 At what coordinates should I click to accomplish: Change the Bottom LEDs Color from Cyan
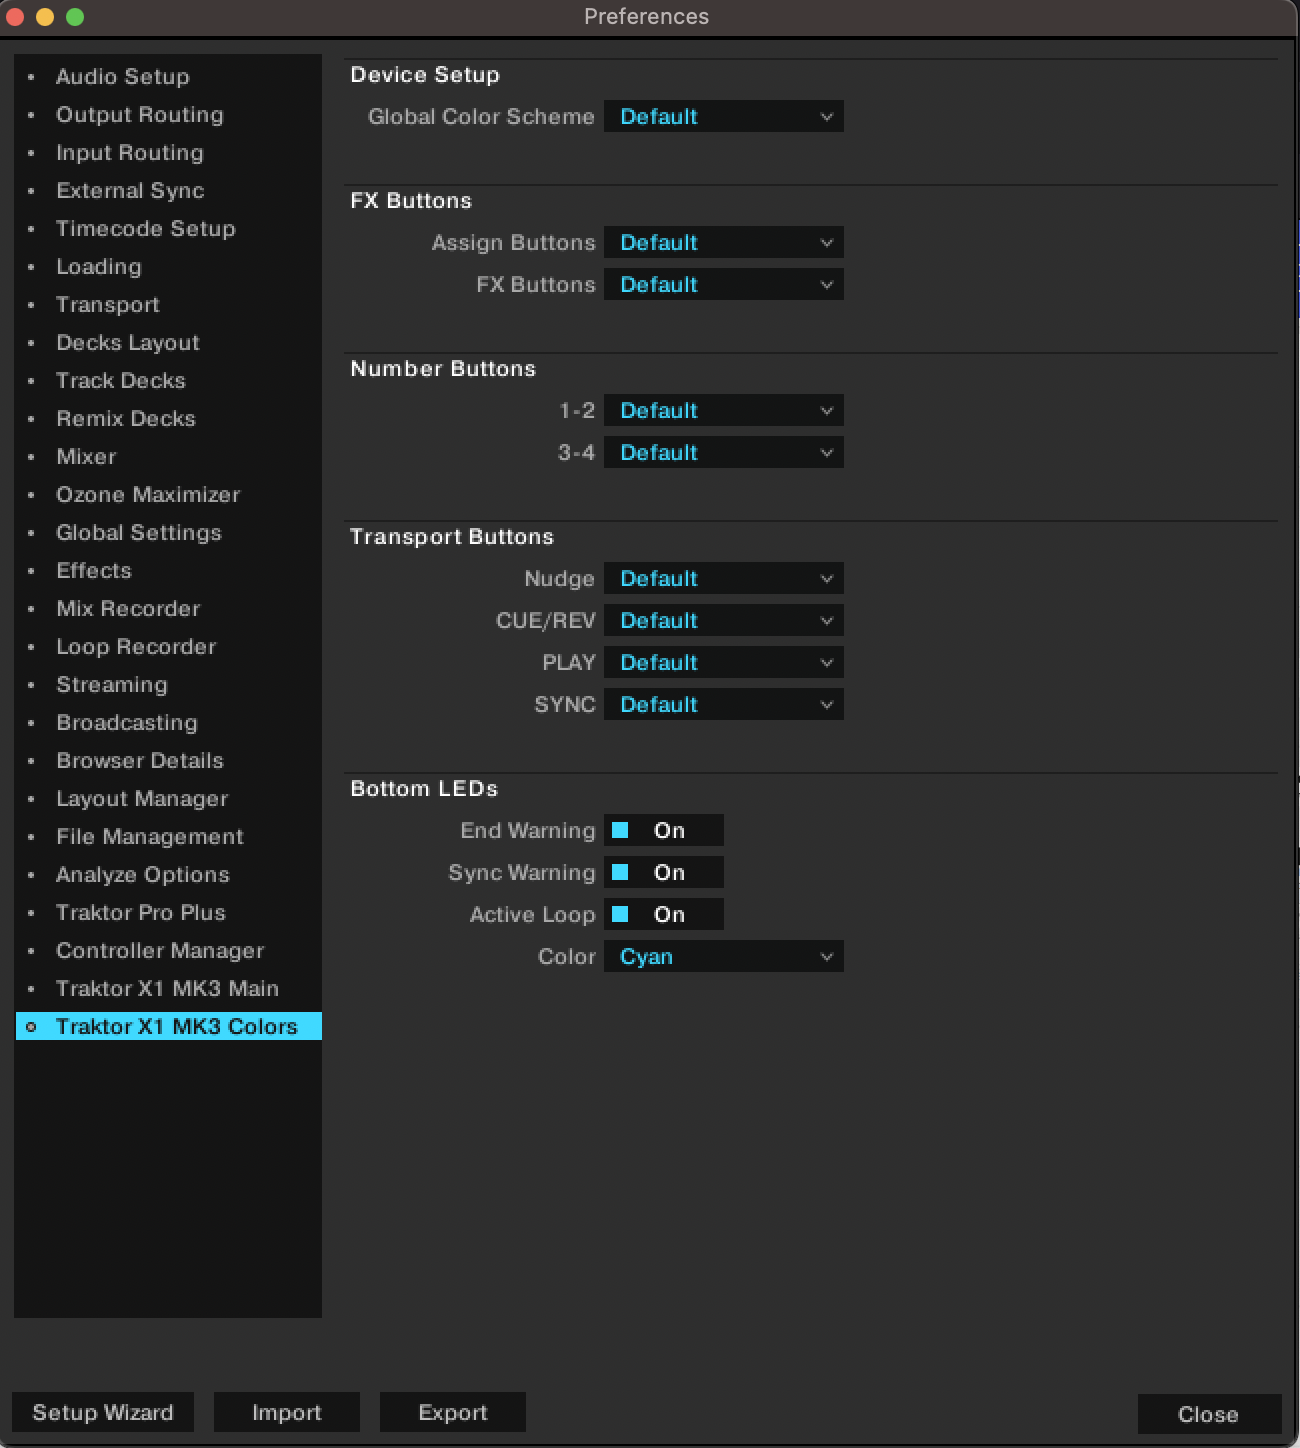pos(723,956)
